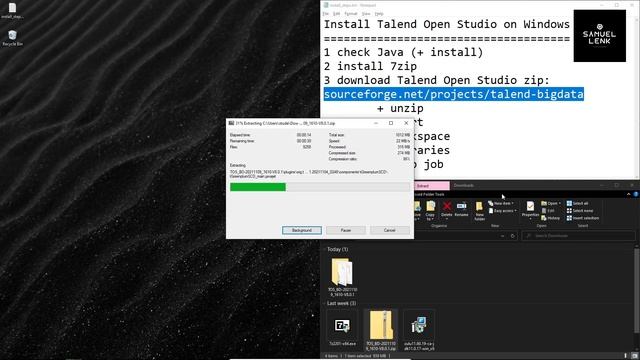Select extracted TOS_BD folder under Today
The width and height of the screenshot is (640, 360).
point(342,277)
